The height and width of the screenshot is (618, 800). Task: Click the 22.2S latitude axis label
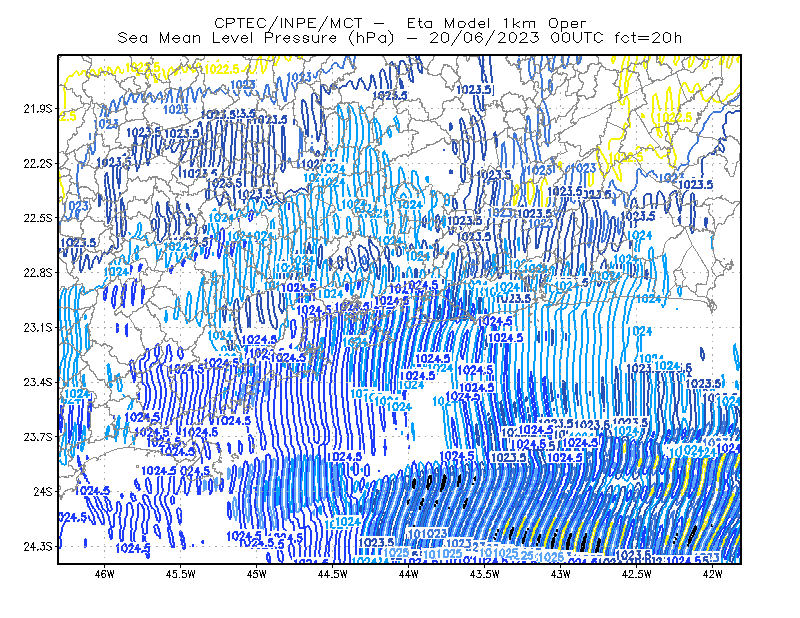point(37,163)
